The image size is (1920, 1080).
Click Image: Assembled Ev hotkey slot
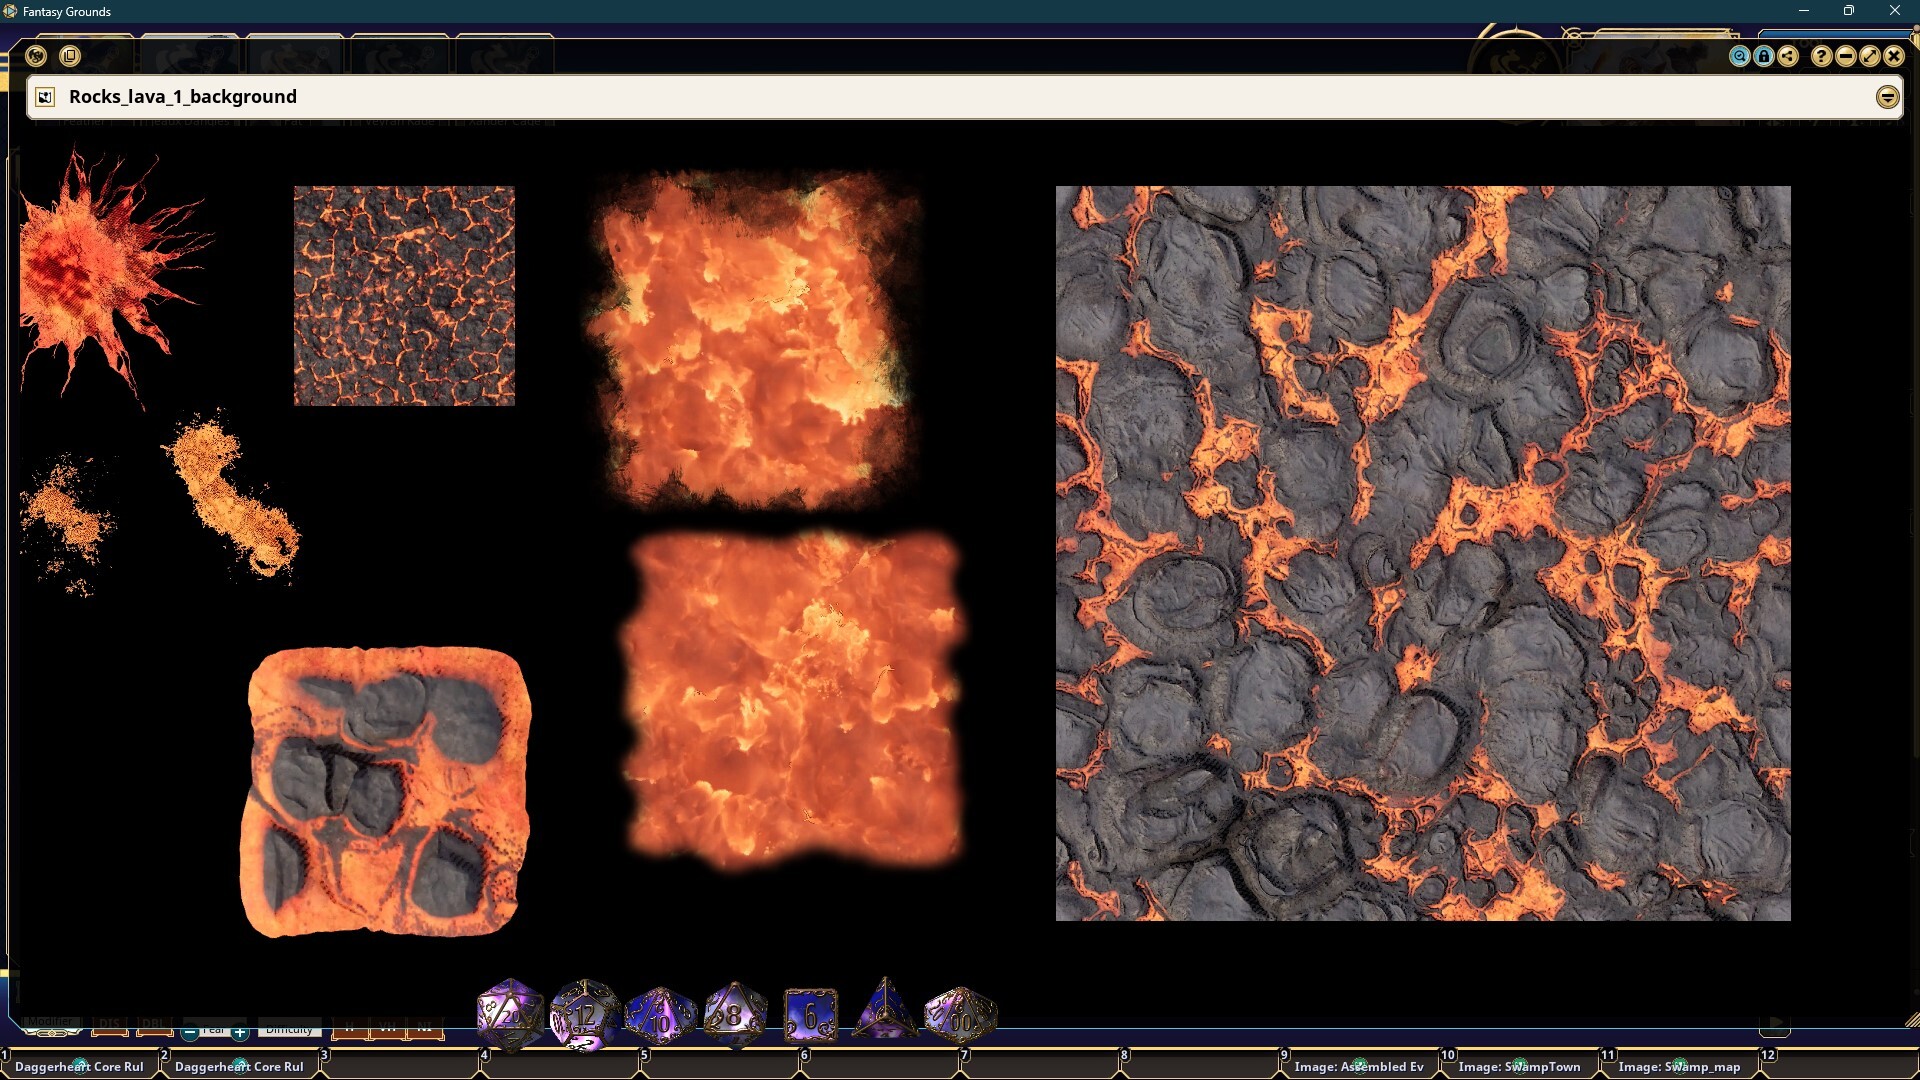pos(1359,1066)
